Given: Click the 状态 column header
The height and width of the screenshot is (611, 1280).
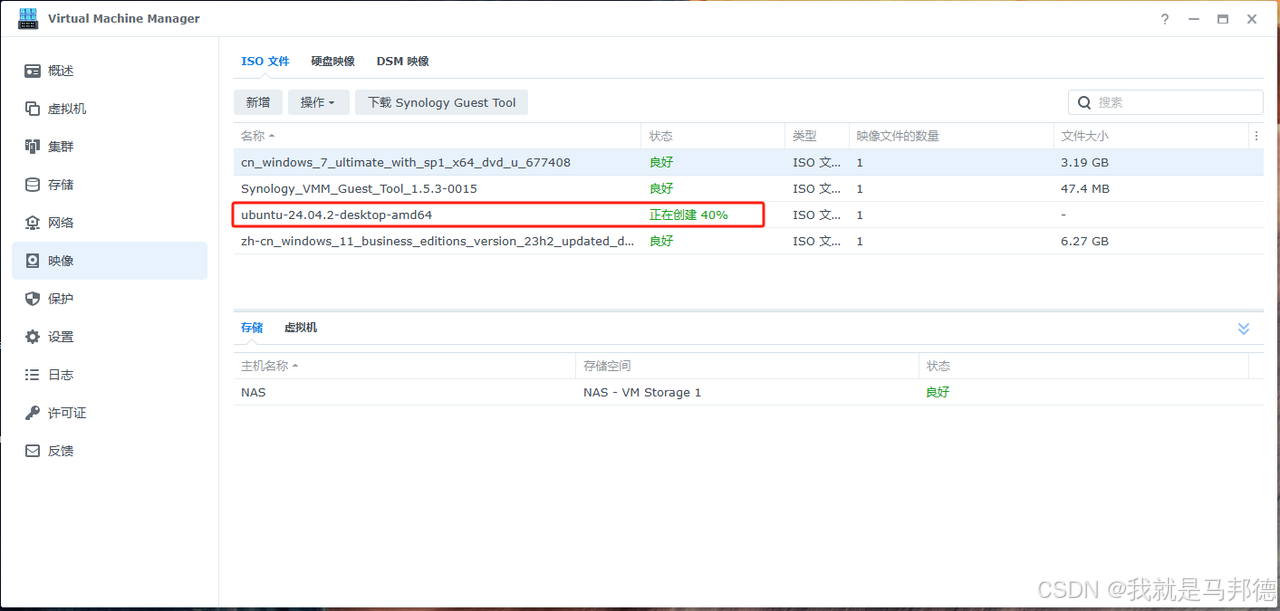Looking at the screenshot, I should [713, 136].
